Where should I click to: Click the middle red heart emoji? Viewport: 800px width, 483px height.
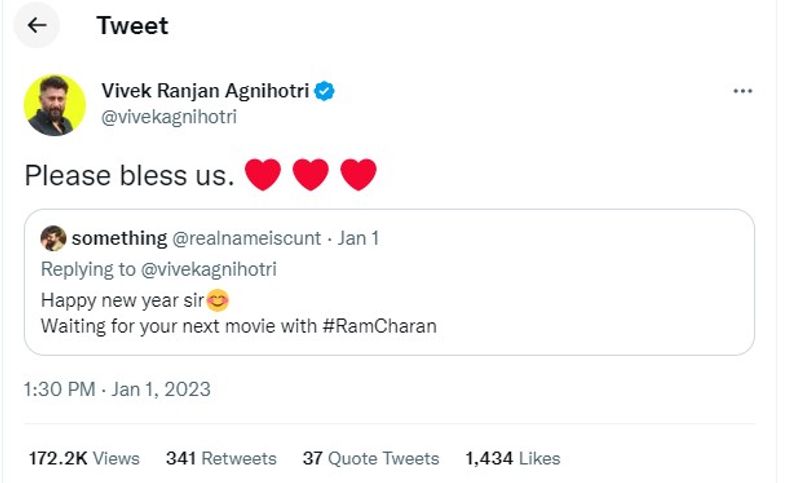pos(311,175)
